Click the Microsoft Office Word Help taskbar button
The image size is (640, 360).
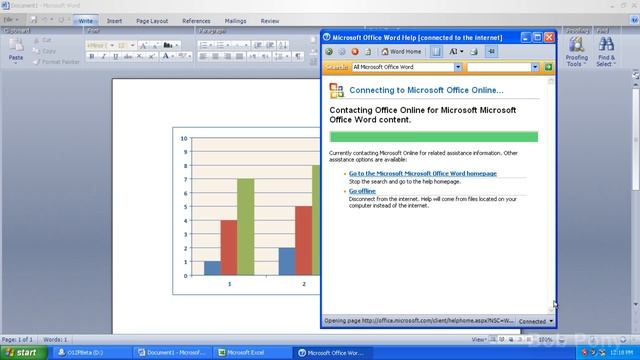[332, 353]
